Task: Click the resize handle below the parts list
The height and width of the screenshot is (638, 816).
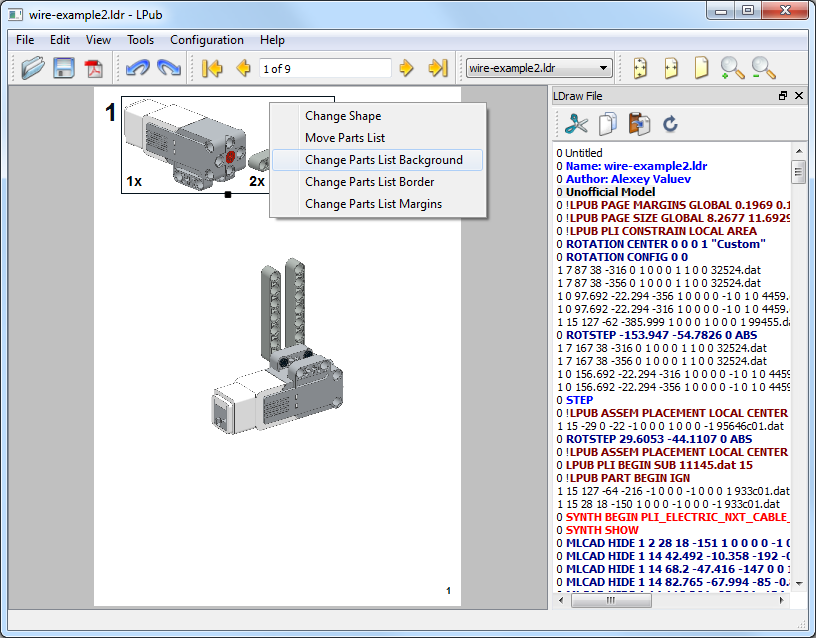Action: pos(228,195)
